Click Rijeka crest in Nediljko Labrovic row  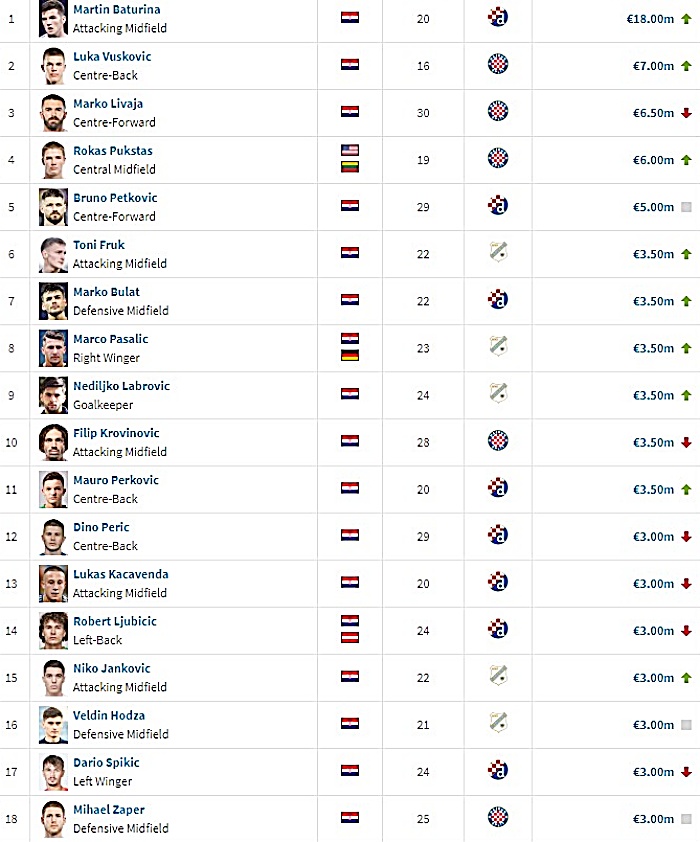coord(498,394)
